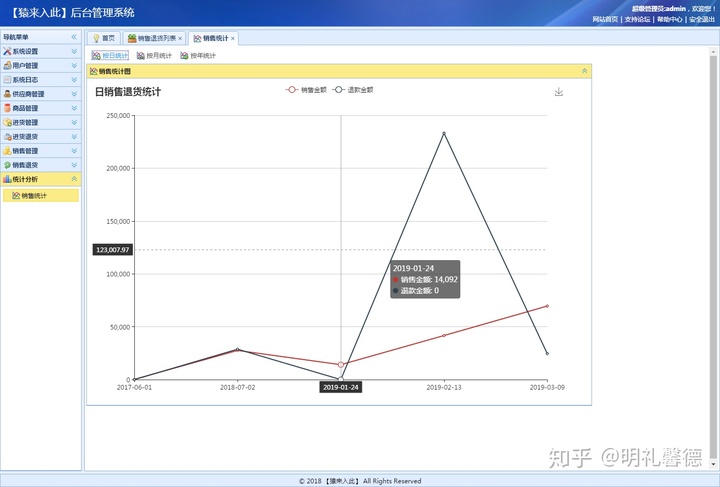This screenshot has width=720, height=487.
Task: Click the 2018-07-02 data point on chart
Action: [x=237, y=349]
